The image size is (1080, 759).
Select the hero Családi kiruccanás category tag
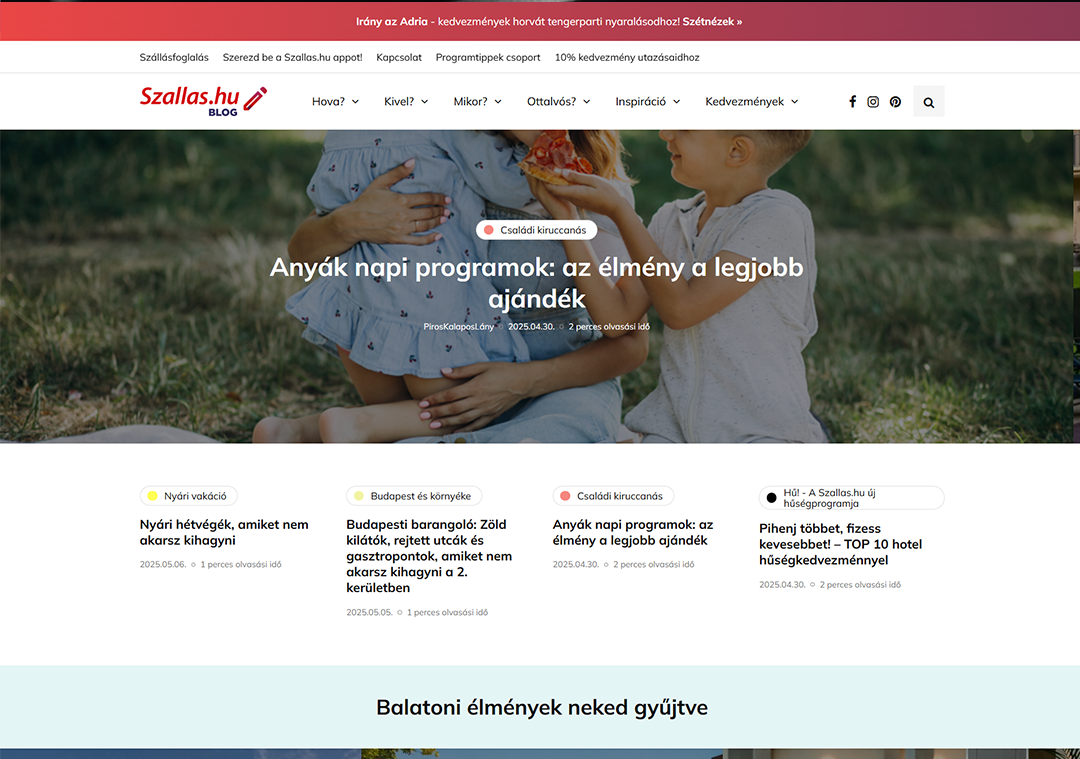537,230
